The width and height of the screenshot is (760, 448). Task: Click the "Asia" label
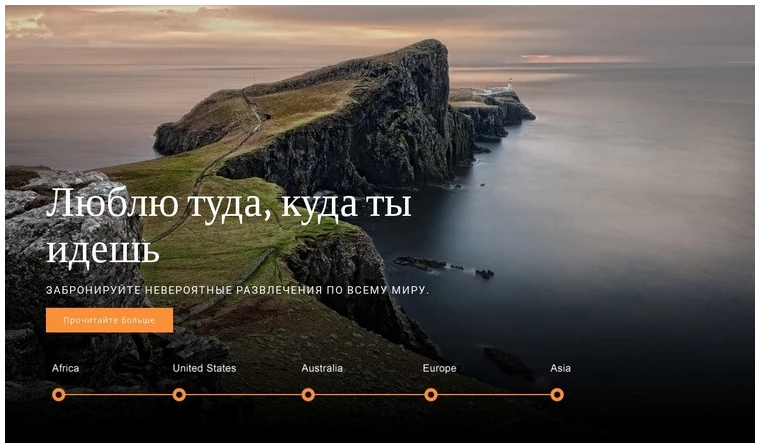click(x=560, y=368)
